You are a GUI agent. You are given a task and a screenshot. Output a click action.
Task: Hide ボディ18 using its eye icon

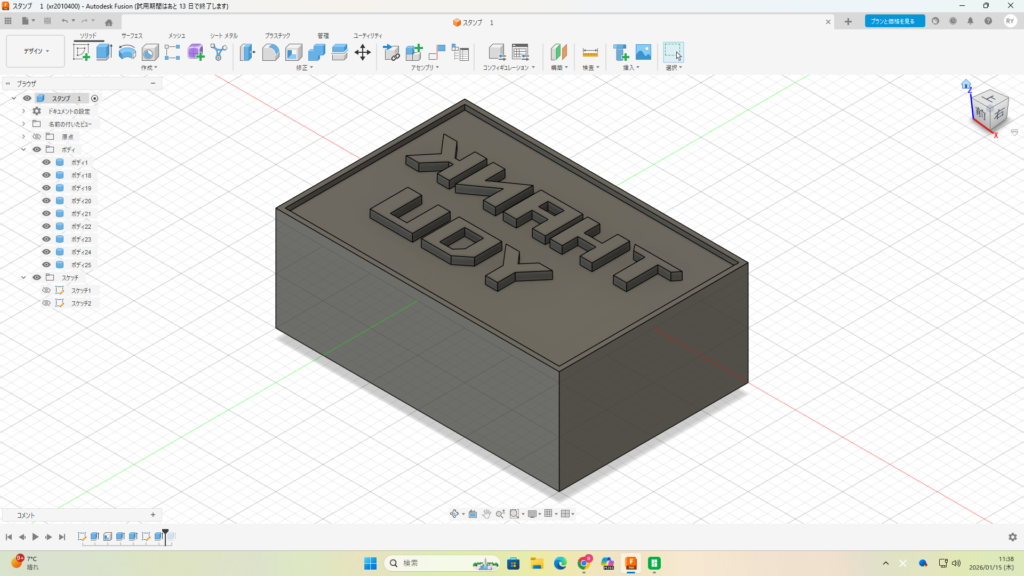click(46, 175)
